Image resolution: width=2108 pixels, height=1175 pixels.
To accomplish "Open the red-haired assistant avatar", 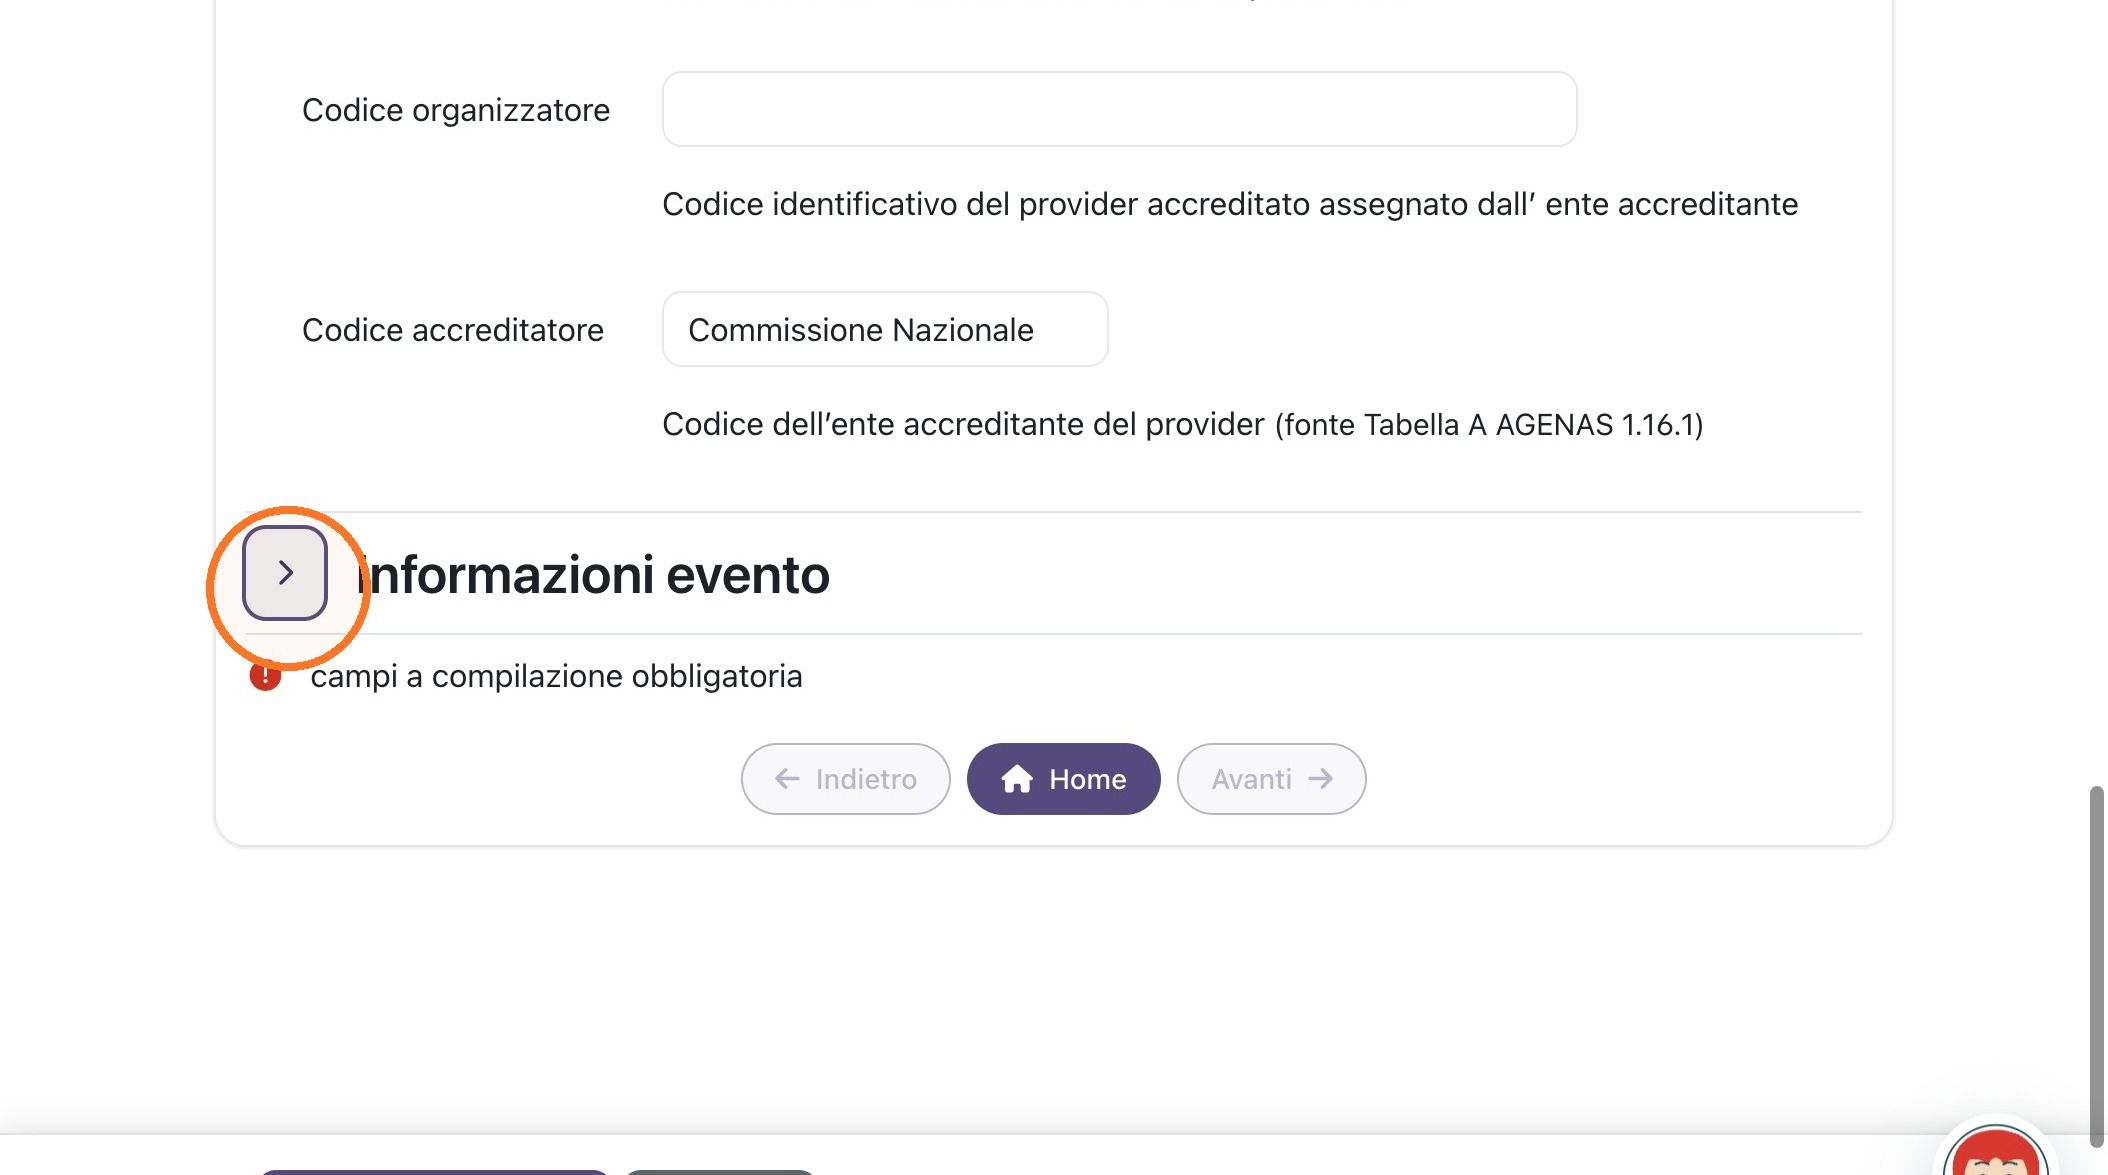I will [1995, 1150].
